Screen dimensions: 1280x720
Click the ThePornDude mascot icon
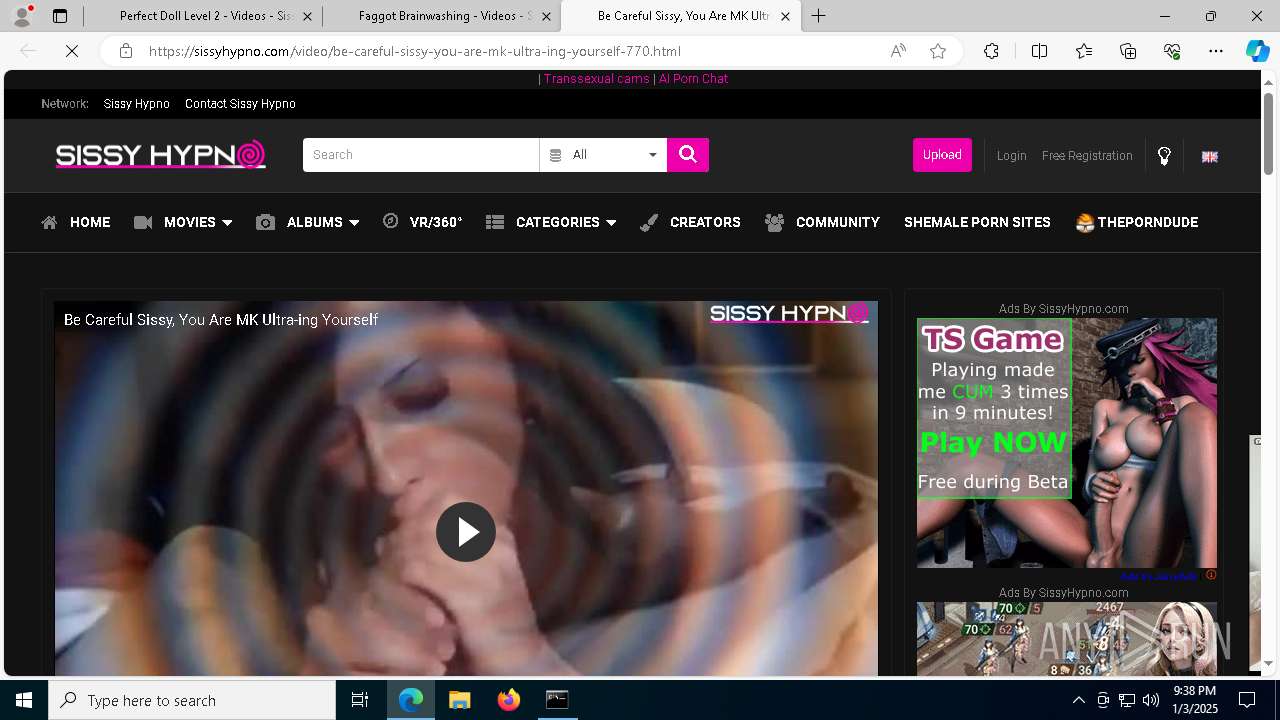pyautogui.click(x=1085, y=222)
